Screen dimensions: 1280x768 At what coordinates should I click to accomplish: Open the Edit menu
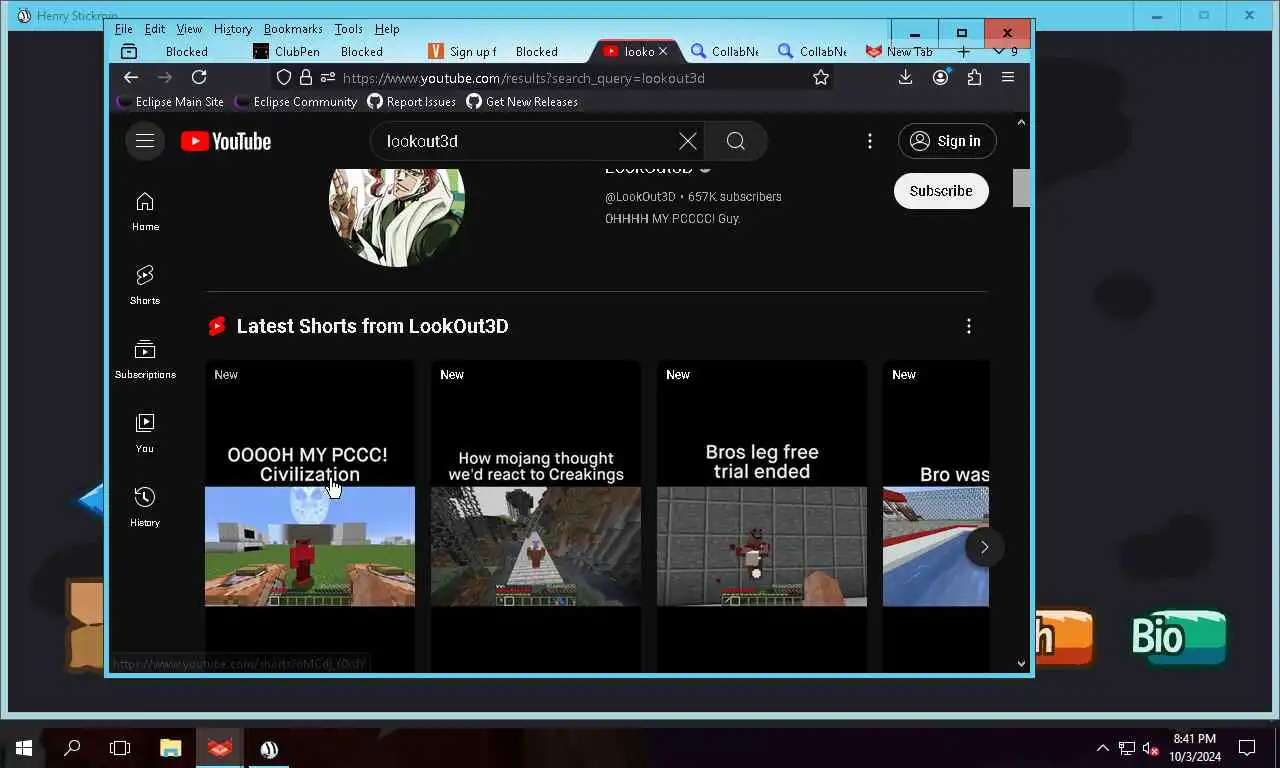pos(154,29)
